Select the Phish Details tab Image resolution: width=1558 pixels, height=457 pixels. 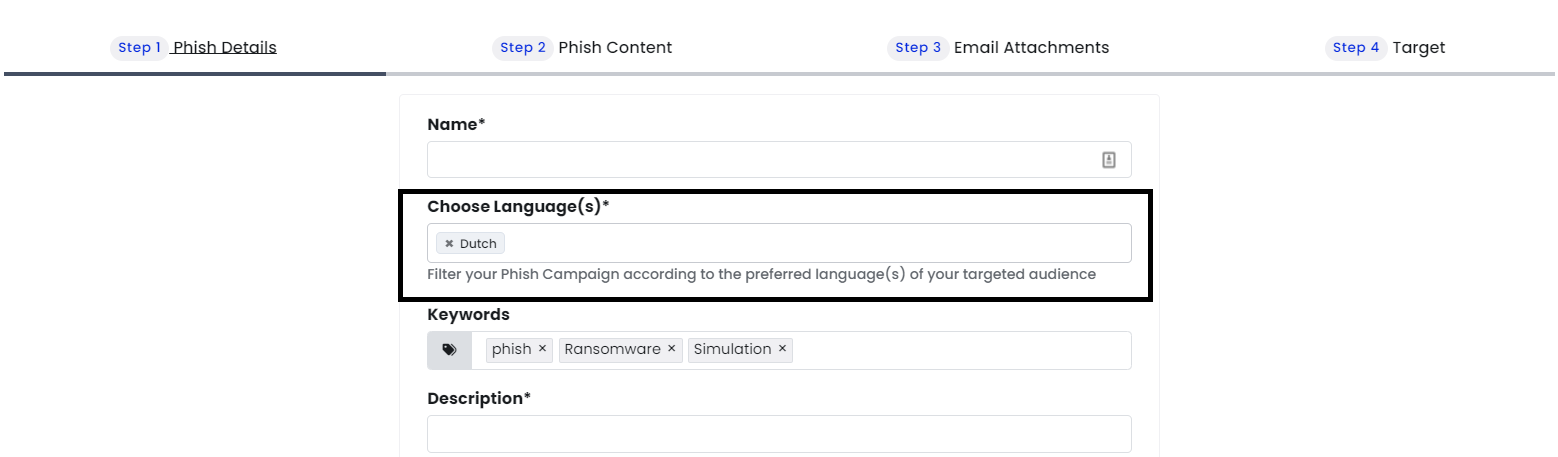click(x=225, y=48)
